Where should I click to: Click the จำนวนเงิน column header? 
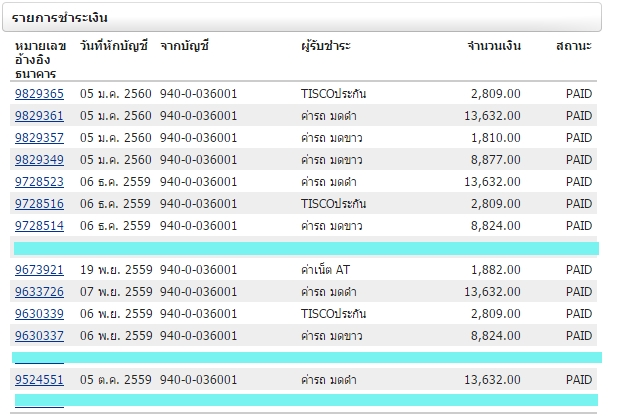(494, 46)
